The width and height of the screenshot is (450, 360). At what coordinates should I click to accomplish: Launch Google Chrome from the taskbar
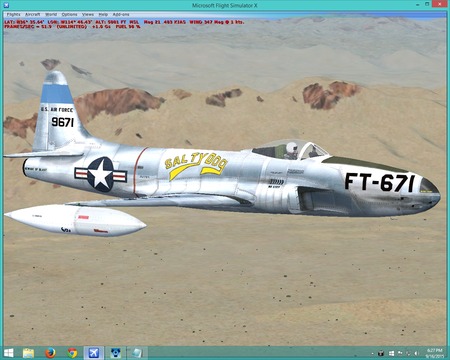[x=72, y=353]
